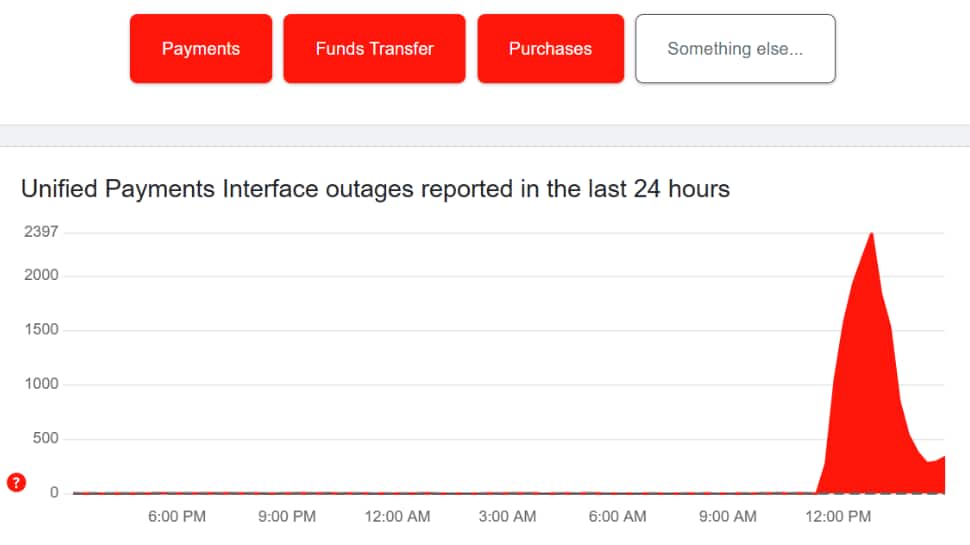Click the 1000 y-axis label
970x545 pixels.
pos(41,384)
